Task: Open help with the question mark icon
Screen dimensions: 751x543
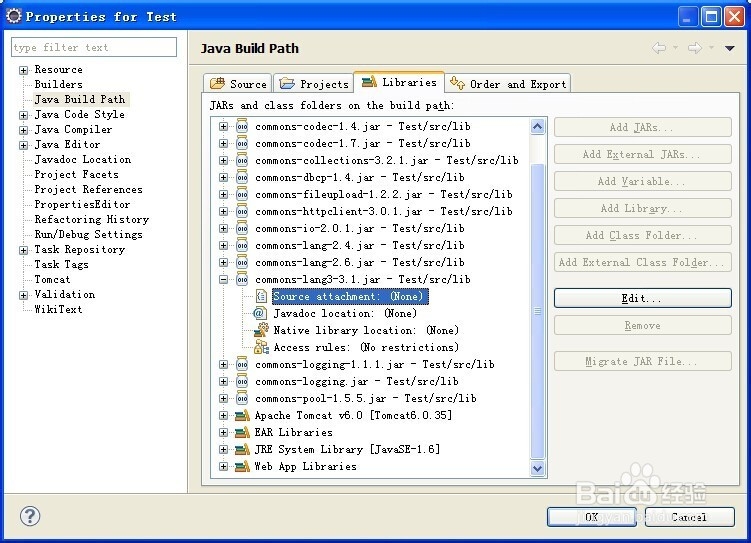Action: (30, 516)
